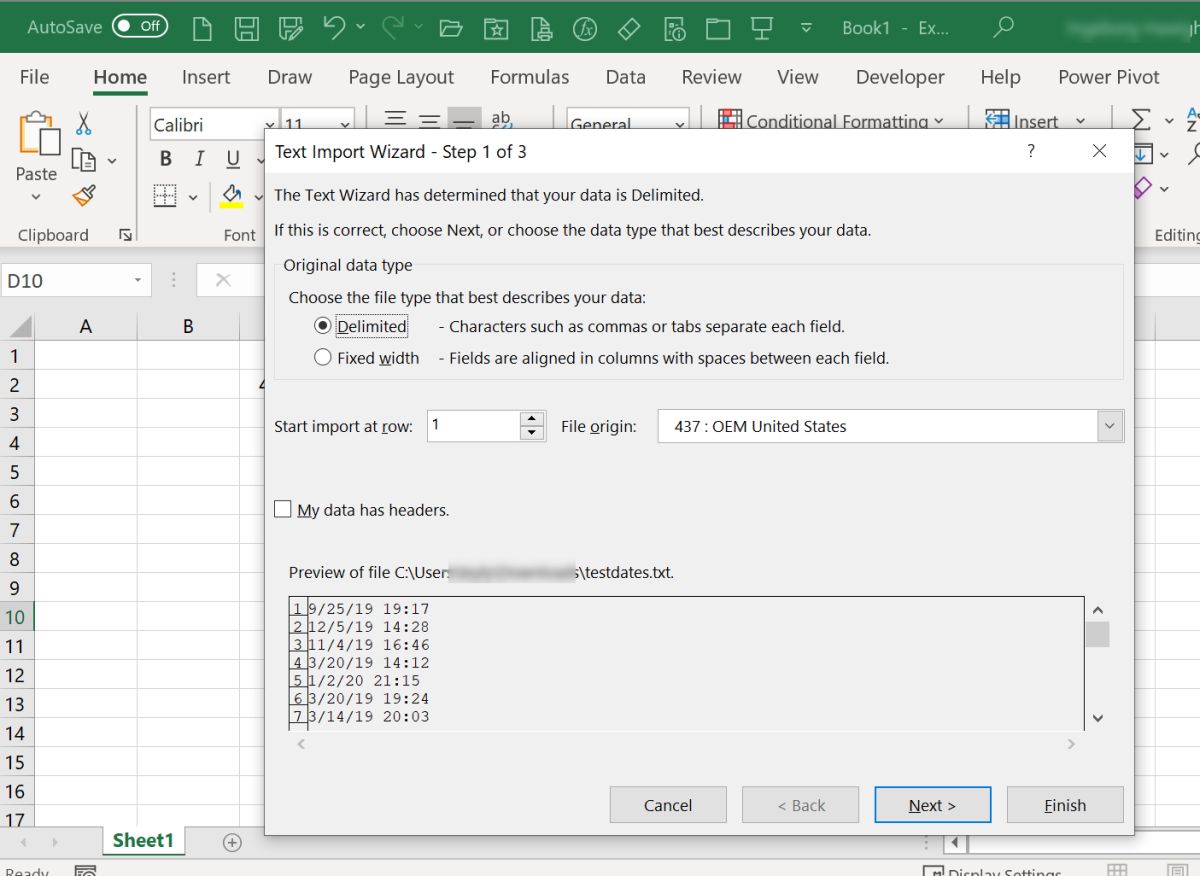Viewport: 1200px width, 876px height.
Task: Click the wizard Help question mark
Action: point(1031,151)
